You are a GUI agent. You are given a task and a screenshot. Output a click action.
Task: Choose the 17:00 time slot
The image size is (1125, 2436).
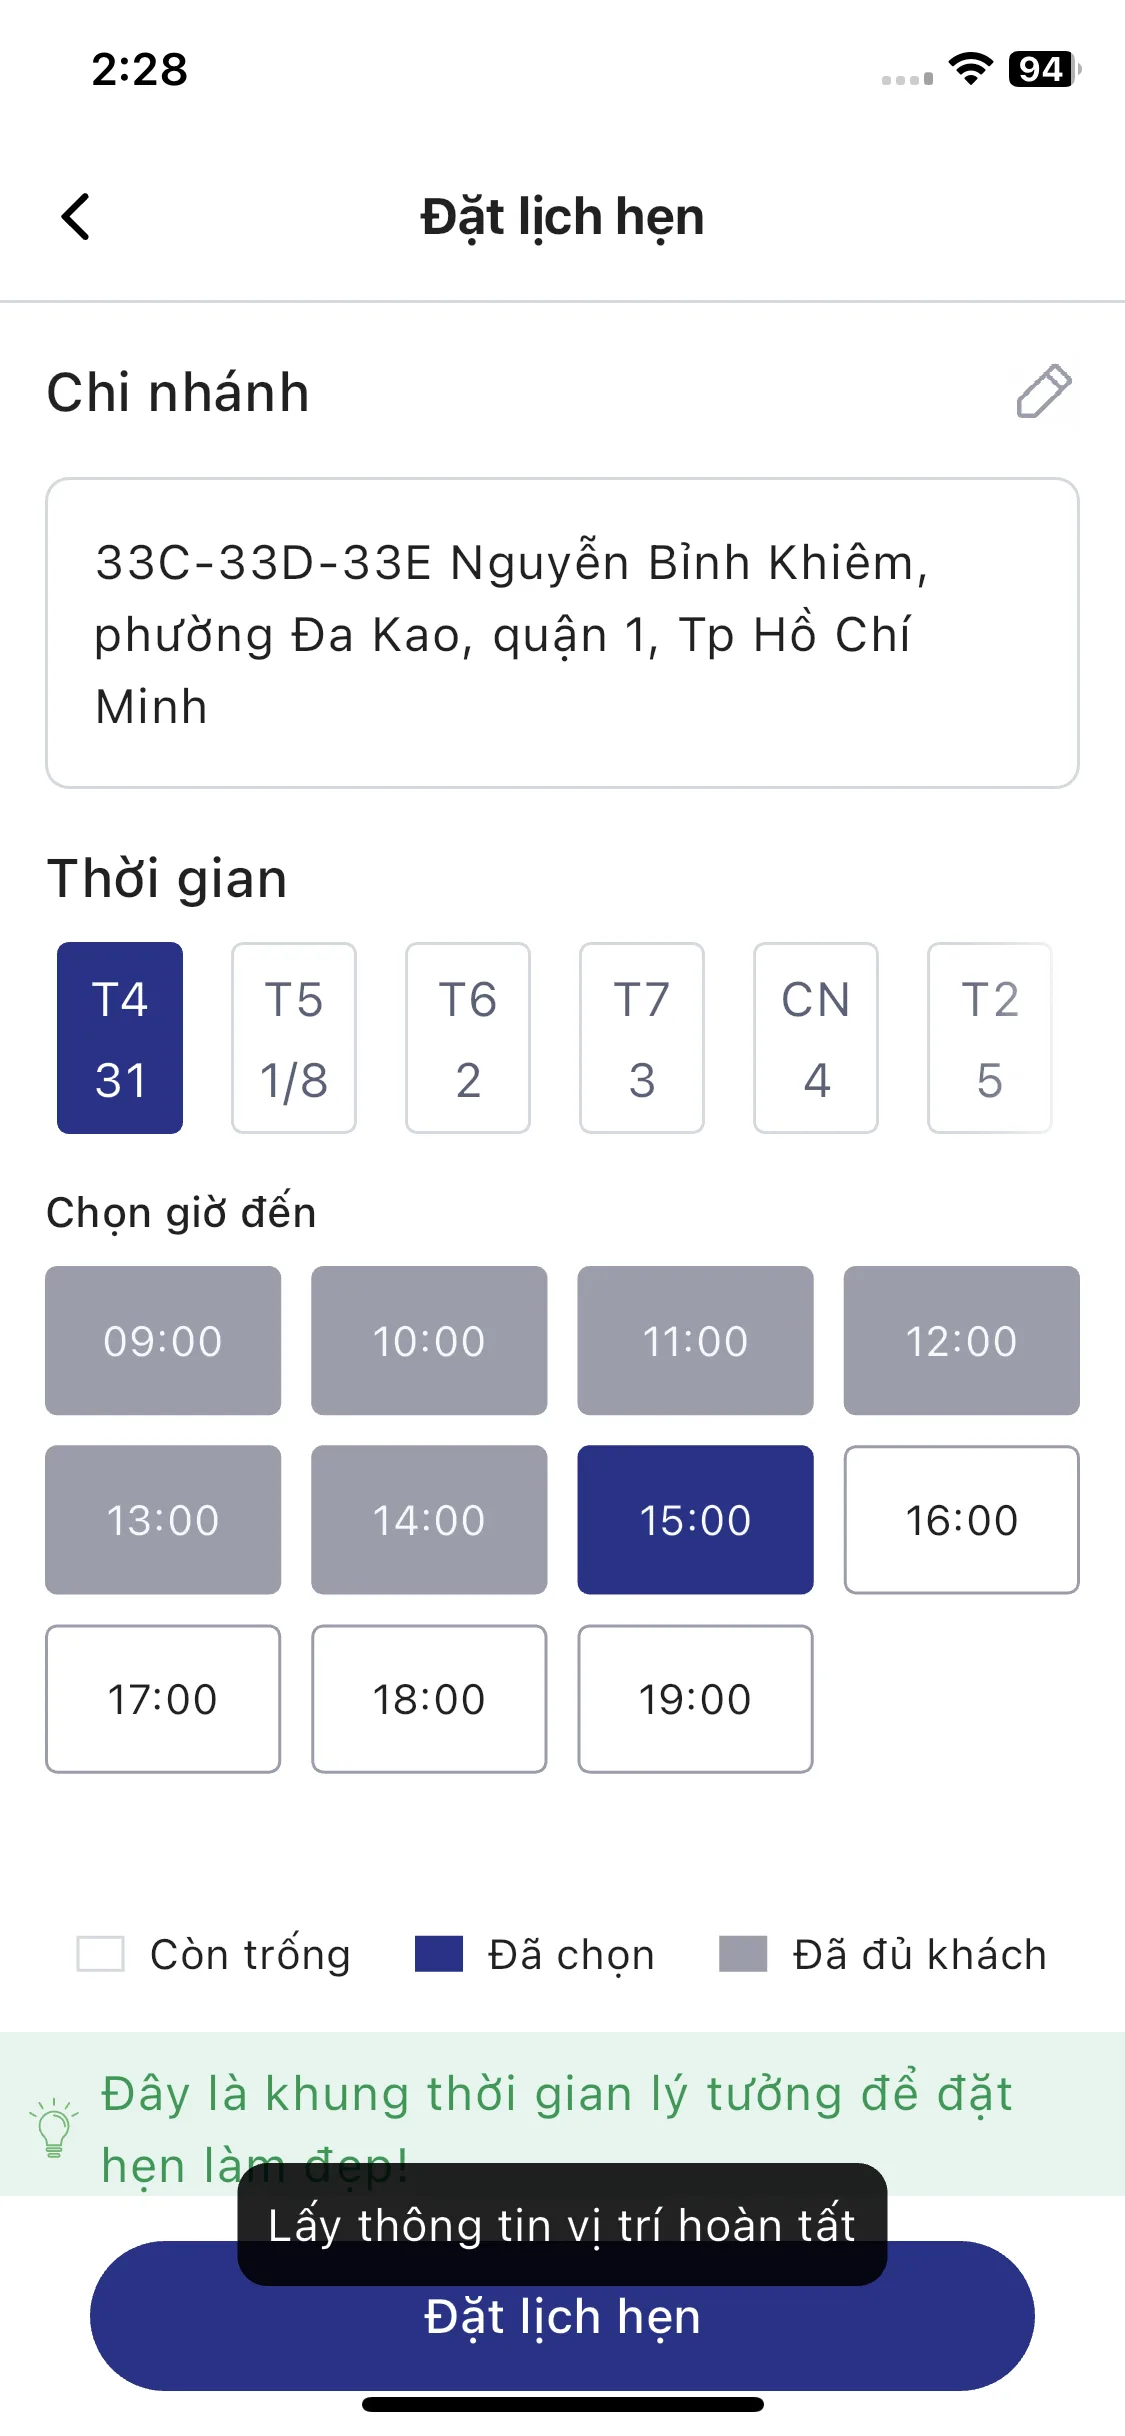[163, 1699]
